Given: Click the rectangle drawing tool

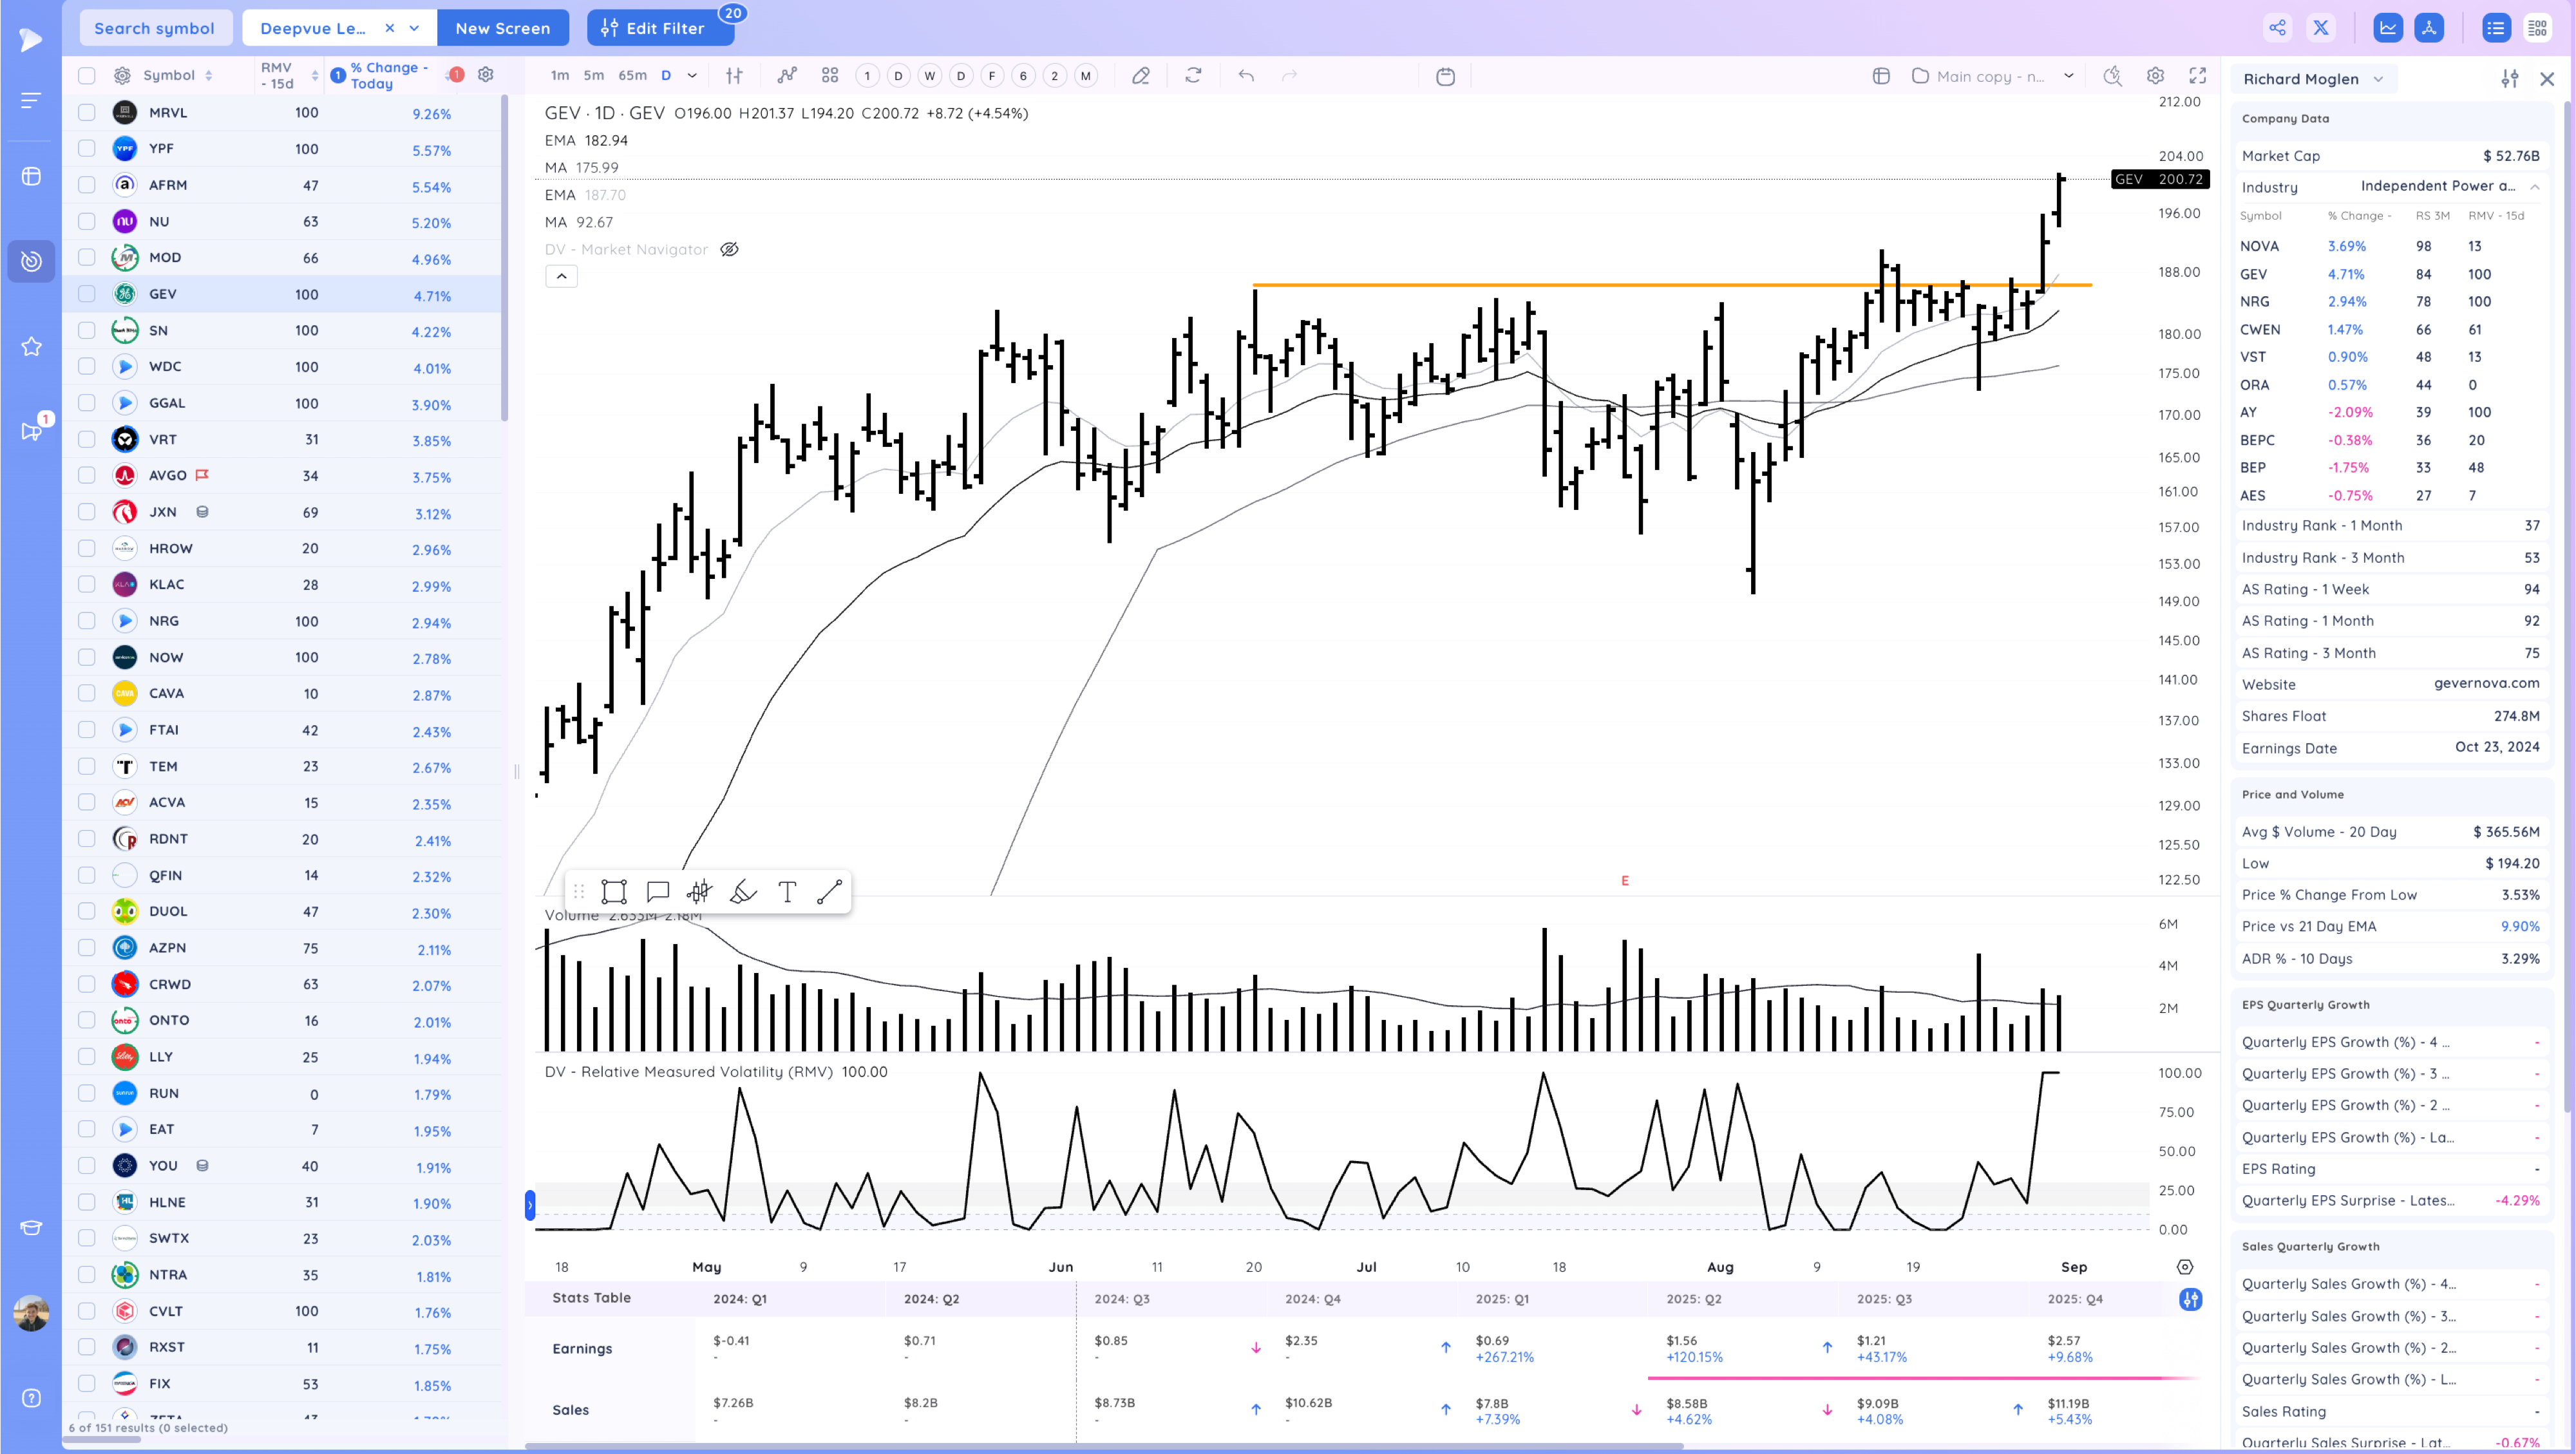Looking at the screenshot, I should 614,892.
